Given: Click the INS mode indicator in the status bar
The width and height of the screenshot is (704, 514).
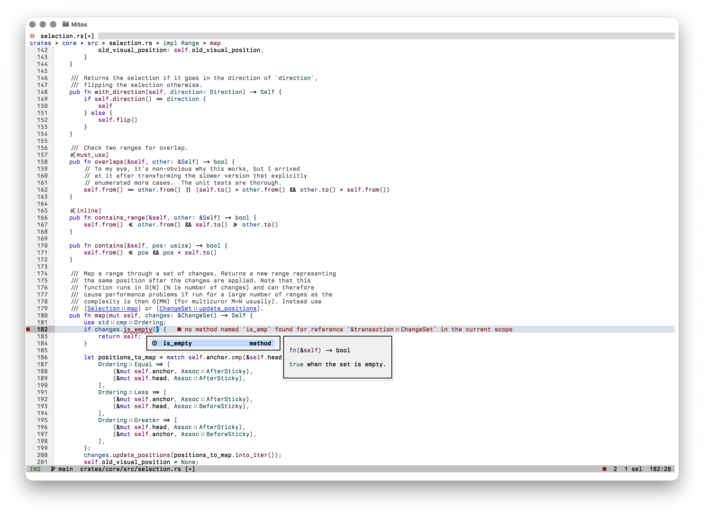Looking at the screenshot, I should 35,469.
